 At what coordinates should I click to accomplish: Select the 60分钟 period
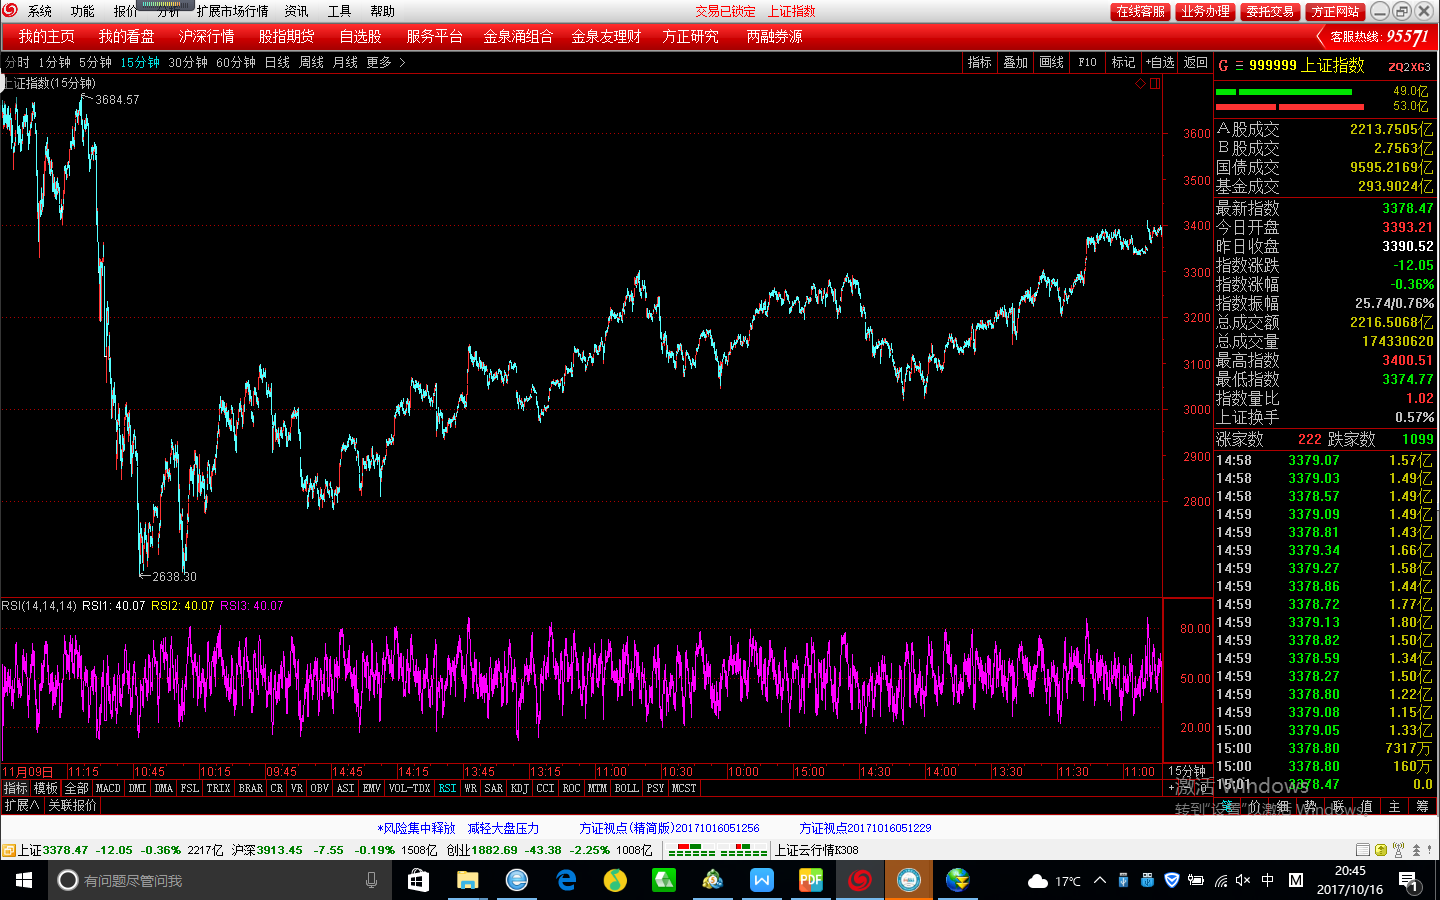coord(236,62)
